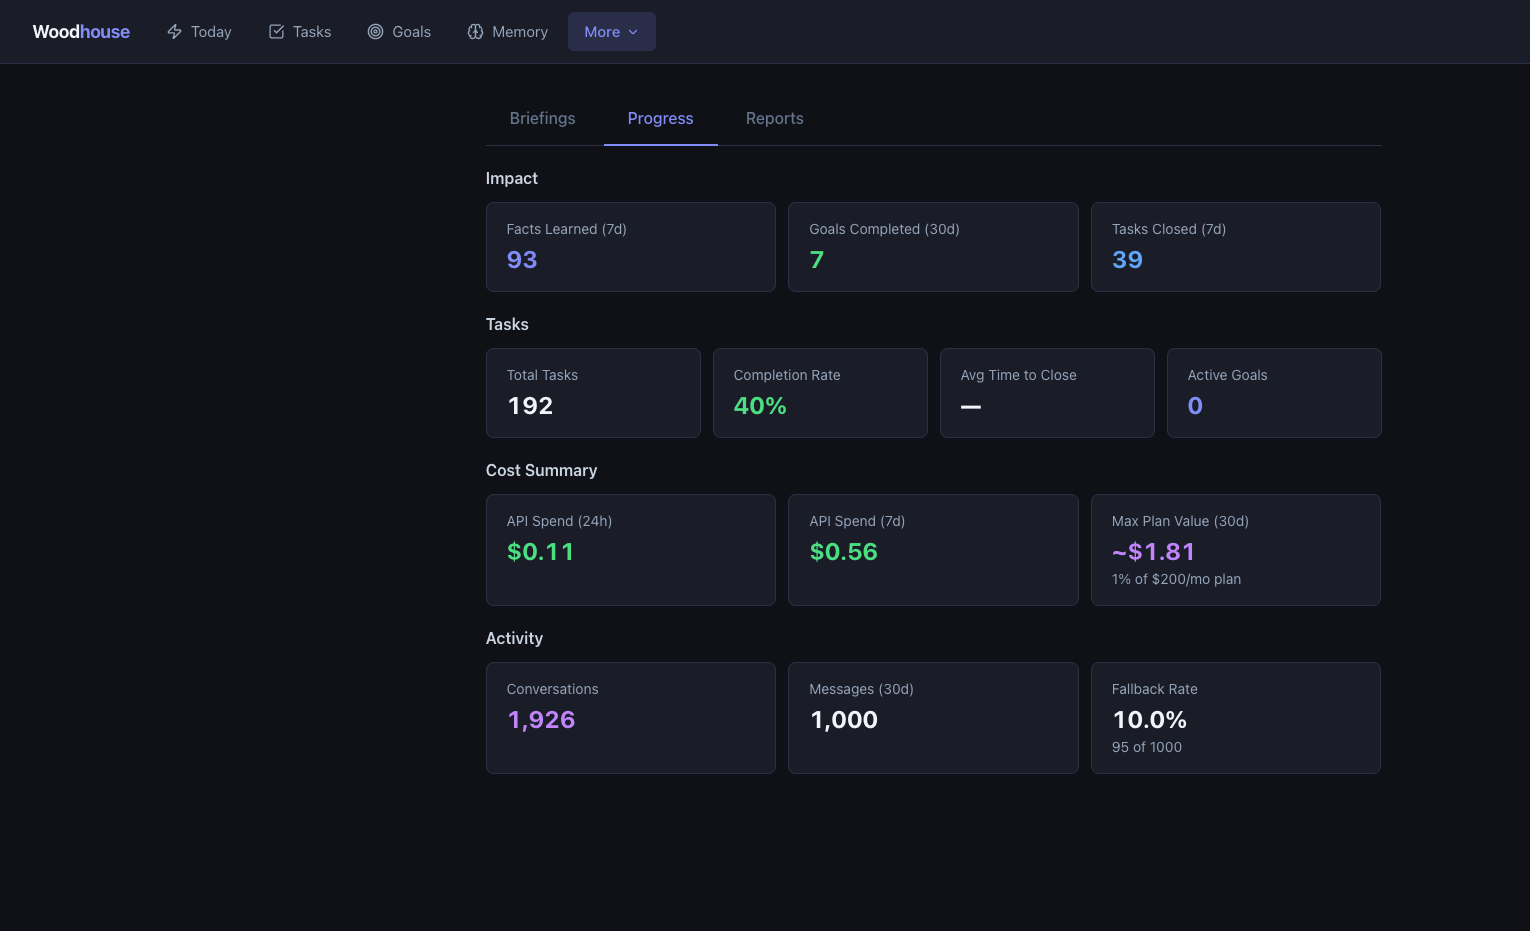Click the API Spend (24h) label
This screenshot has height=931, width=1530.
(559, 521)
